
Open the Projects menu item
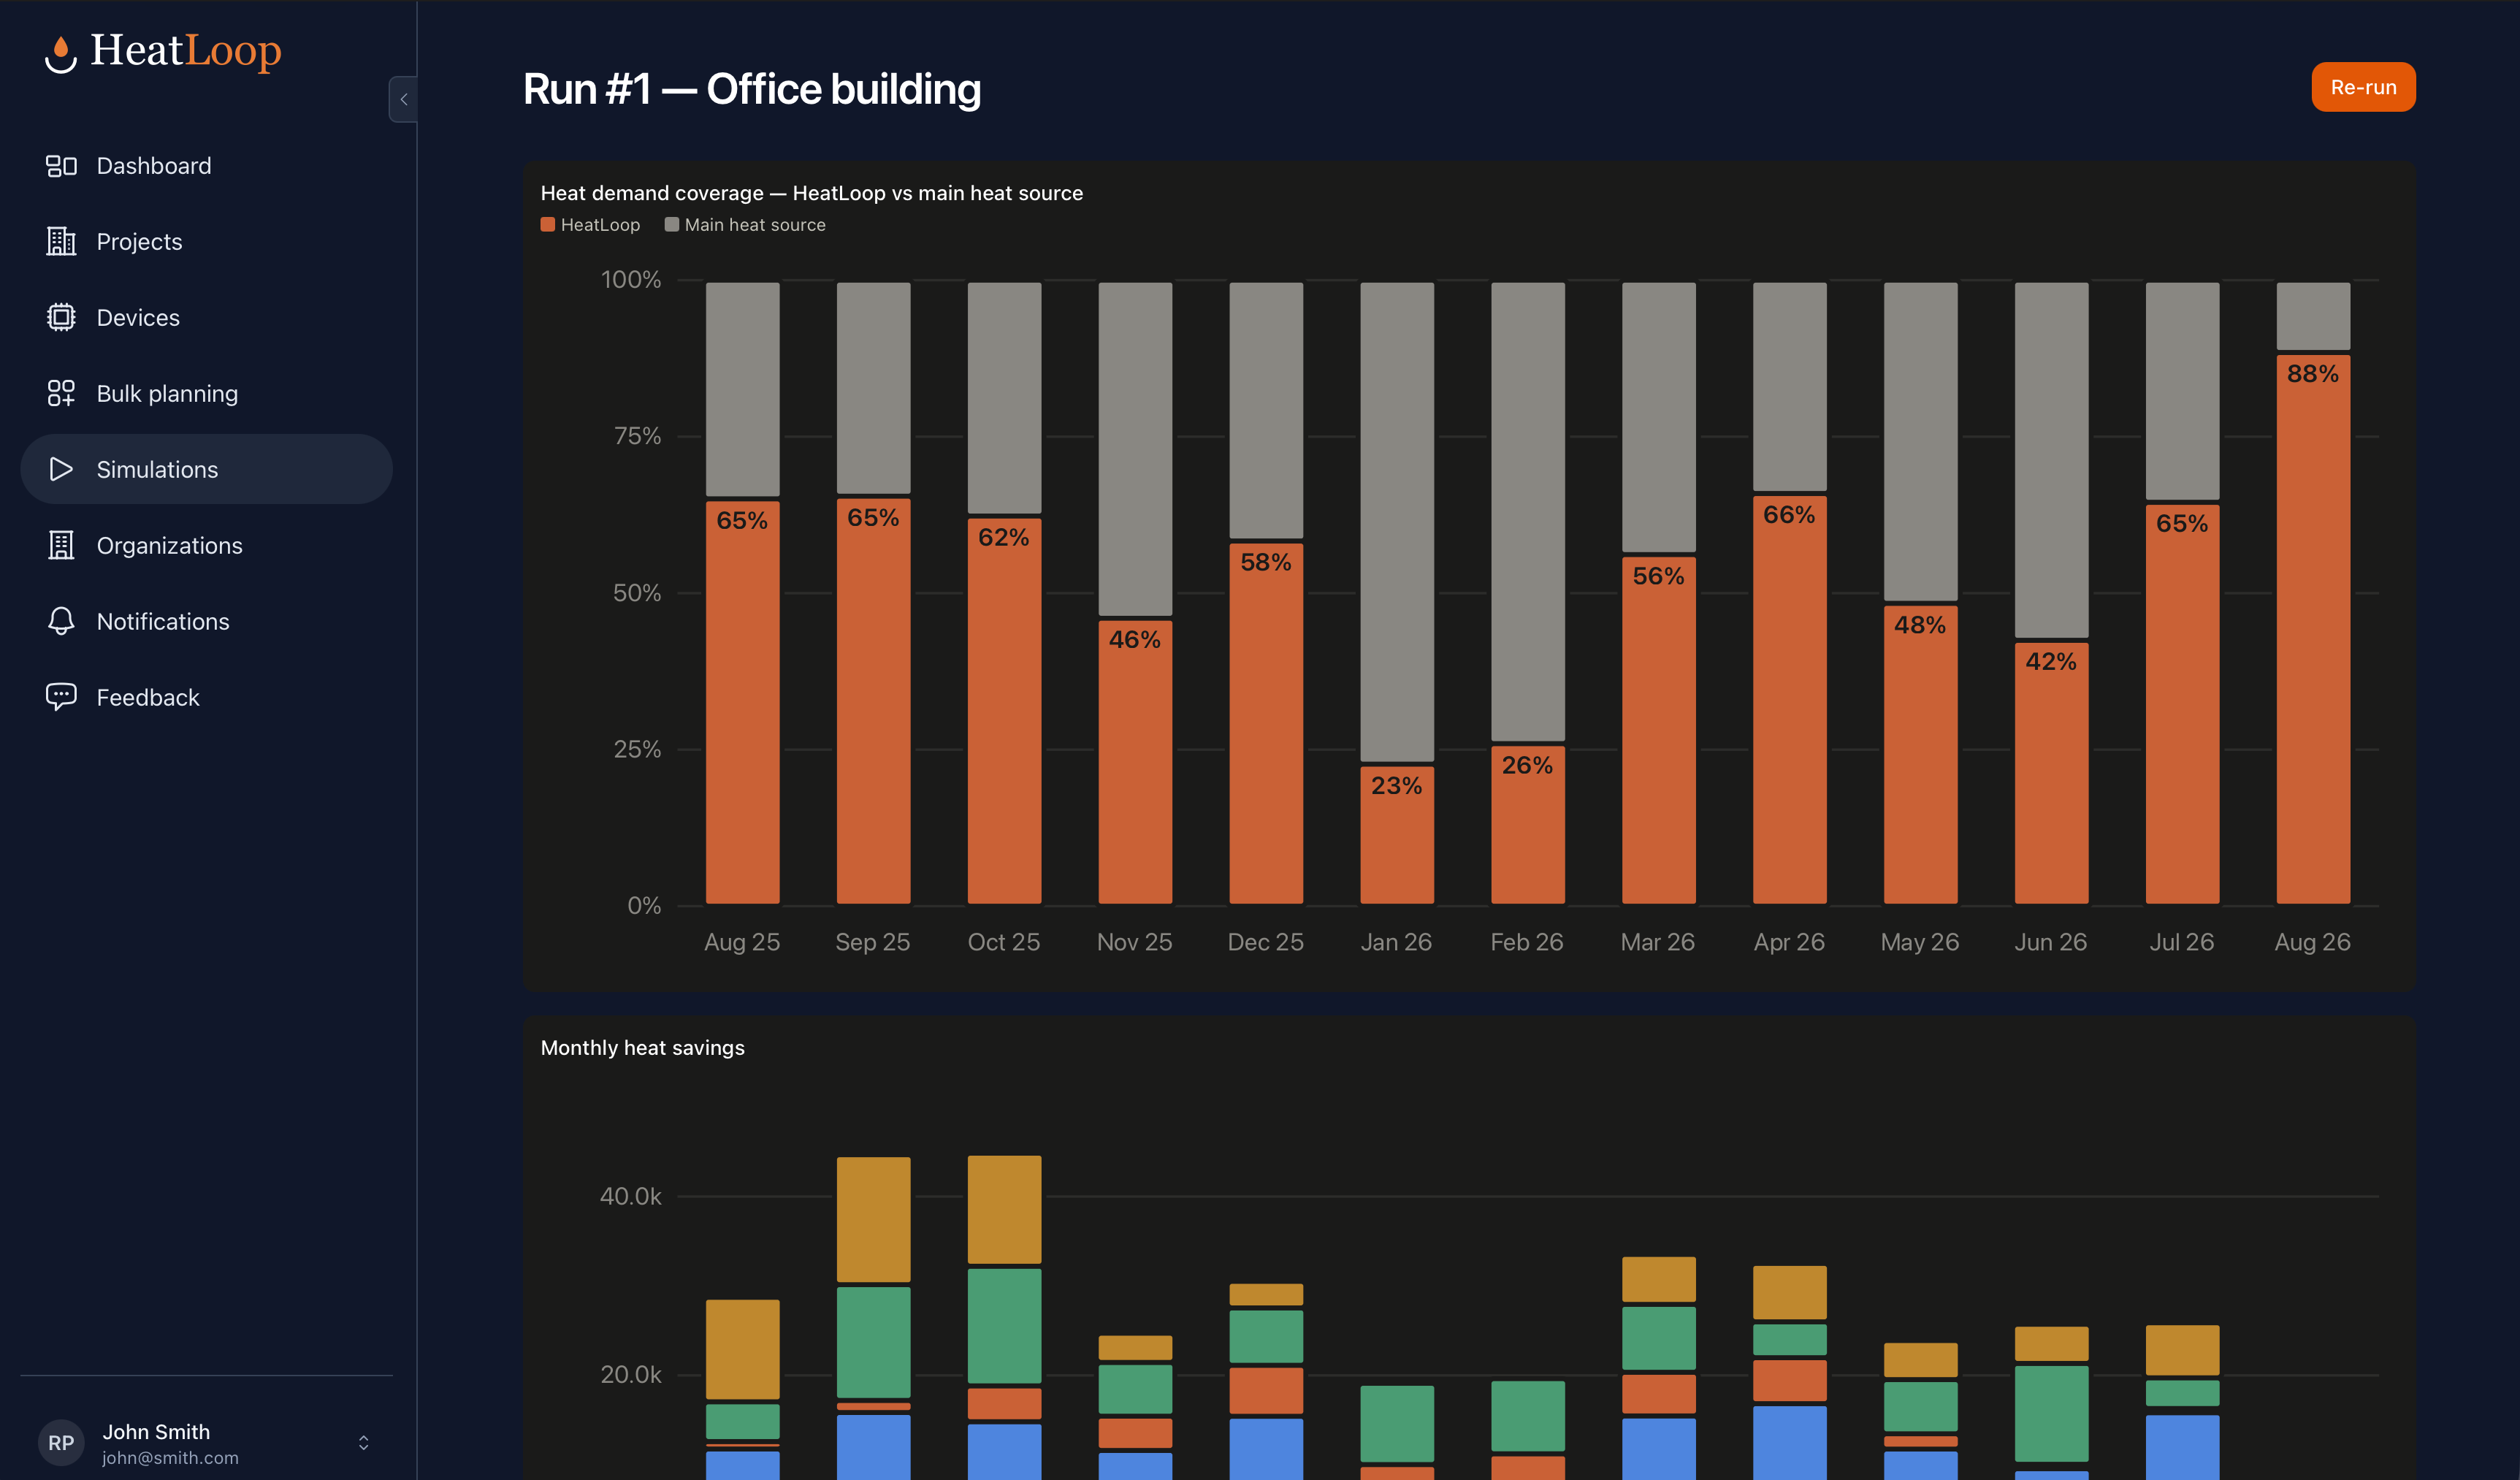coord(206,242)
